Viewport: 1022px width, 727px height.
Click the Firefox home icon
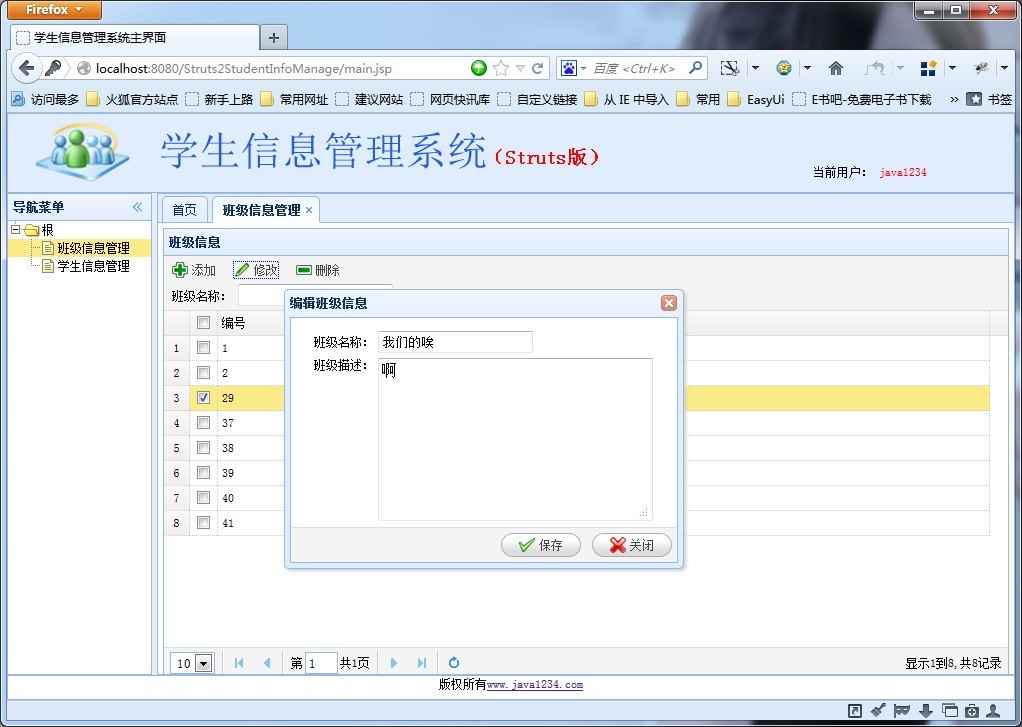[x=836, y=68]
